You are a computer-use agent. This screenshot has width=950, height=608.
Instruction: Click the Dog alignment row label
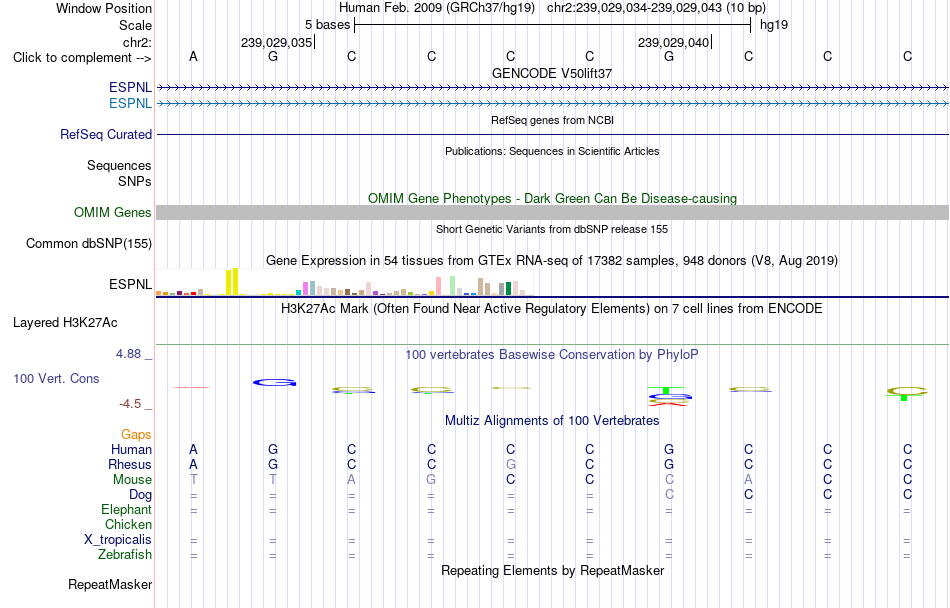pos(140,495)
